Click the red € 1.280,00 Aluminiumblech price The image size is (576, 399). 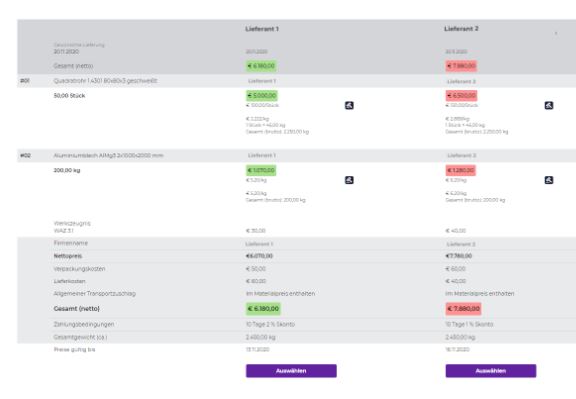(x=461, y=170)
